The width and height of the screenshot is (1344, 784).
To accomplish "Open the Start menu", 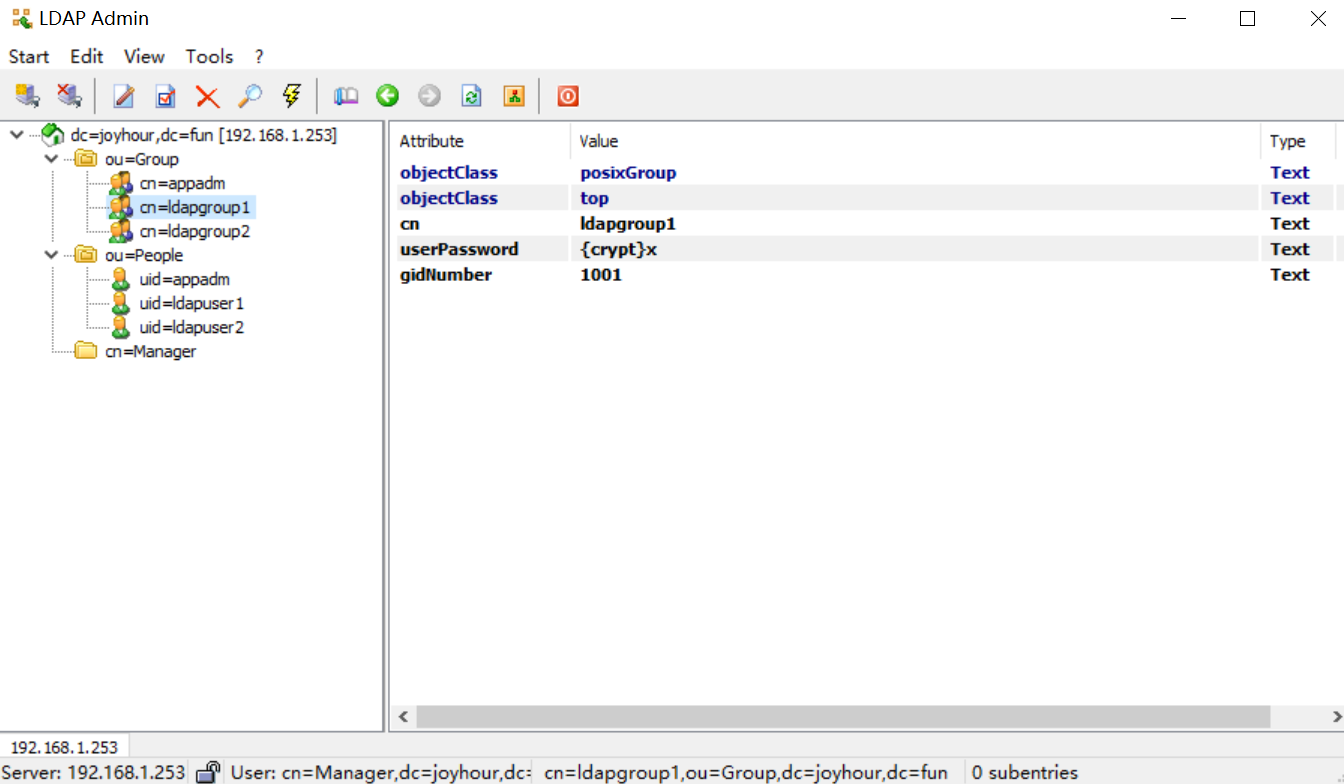I will [x=29, y=56].
